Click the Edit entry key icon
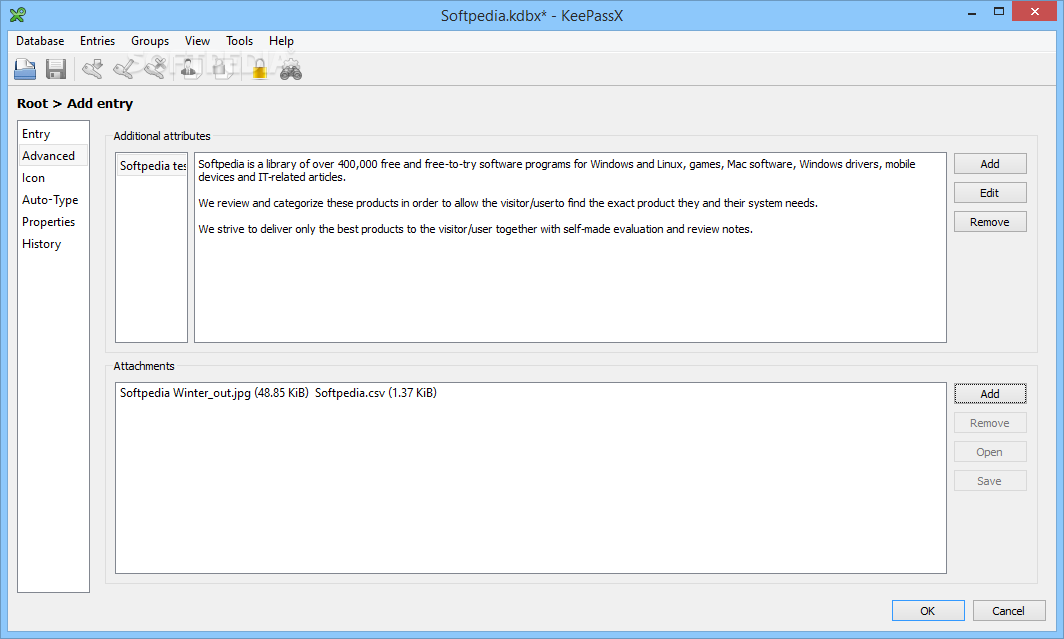The image size is (1064, 639). [124, 69]
